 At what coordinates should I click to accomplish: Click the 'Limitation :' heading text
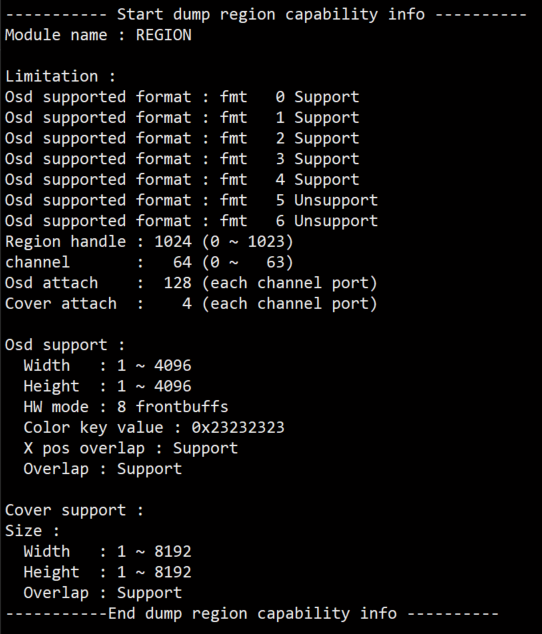point(60,76)
